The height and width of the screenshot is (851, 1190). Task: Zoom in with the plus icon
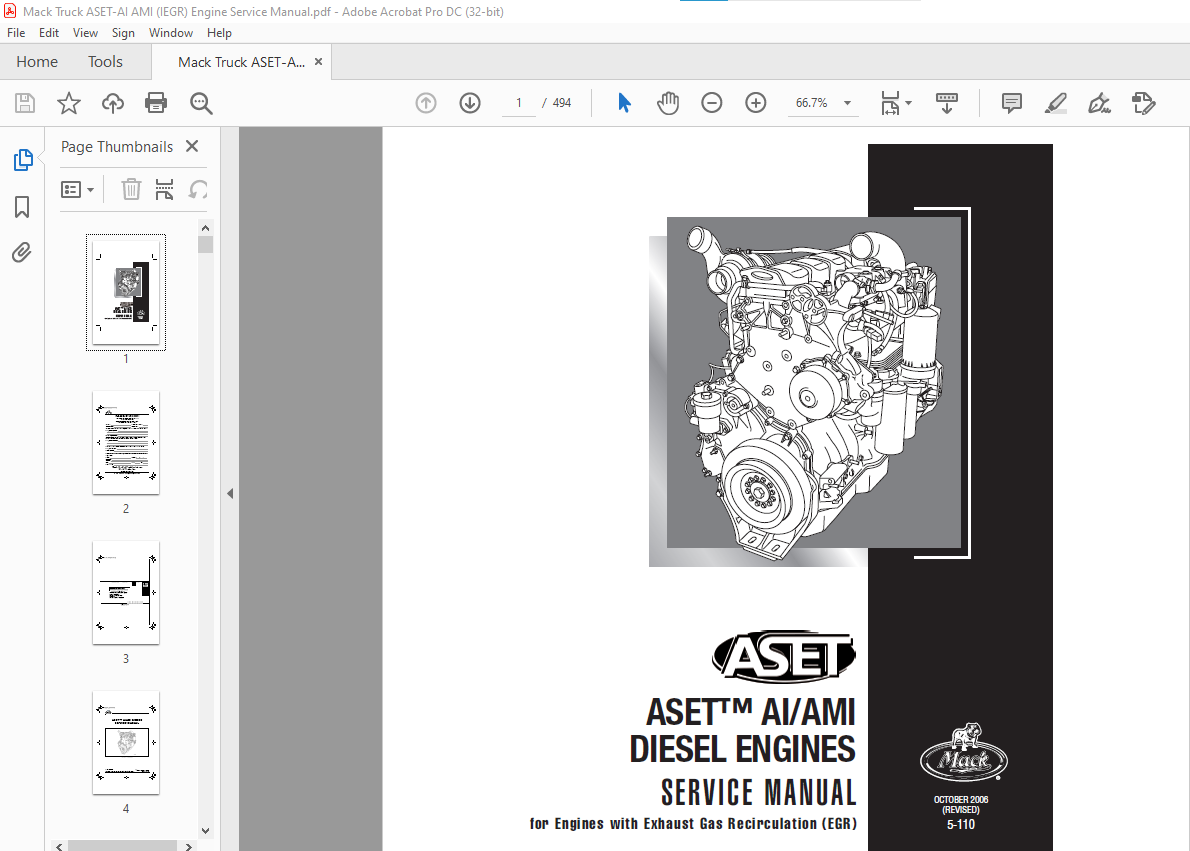coord(755,102)
